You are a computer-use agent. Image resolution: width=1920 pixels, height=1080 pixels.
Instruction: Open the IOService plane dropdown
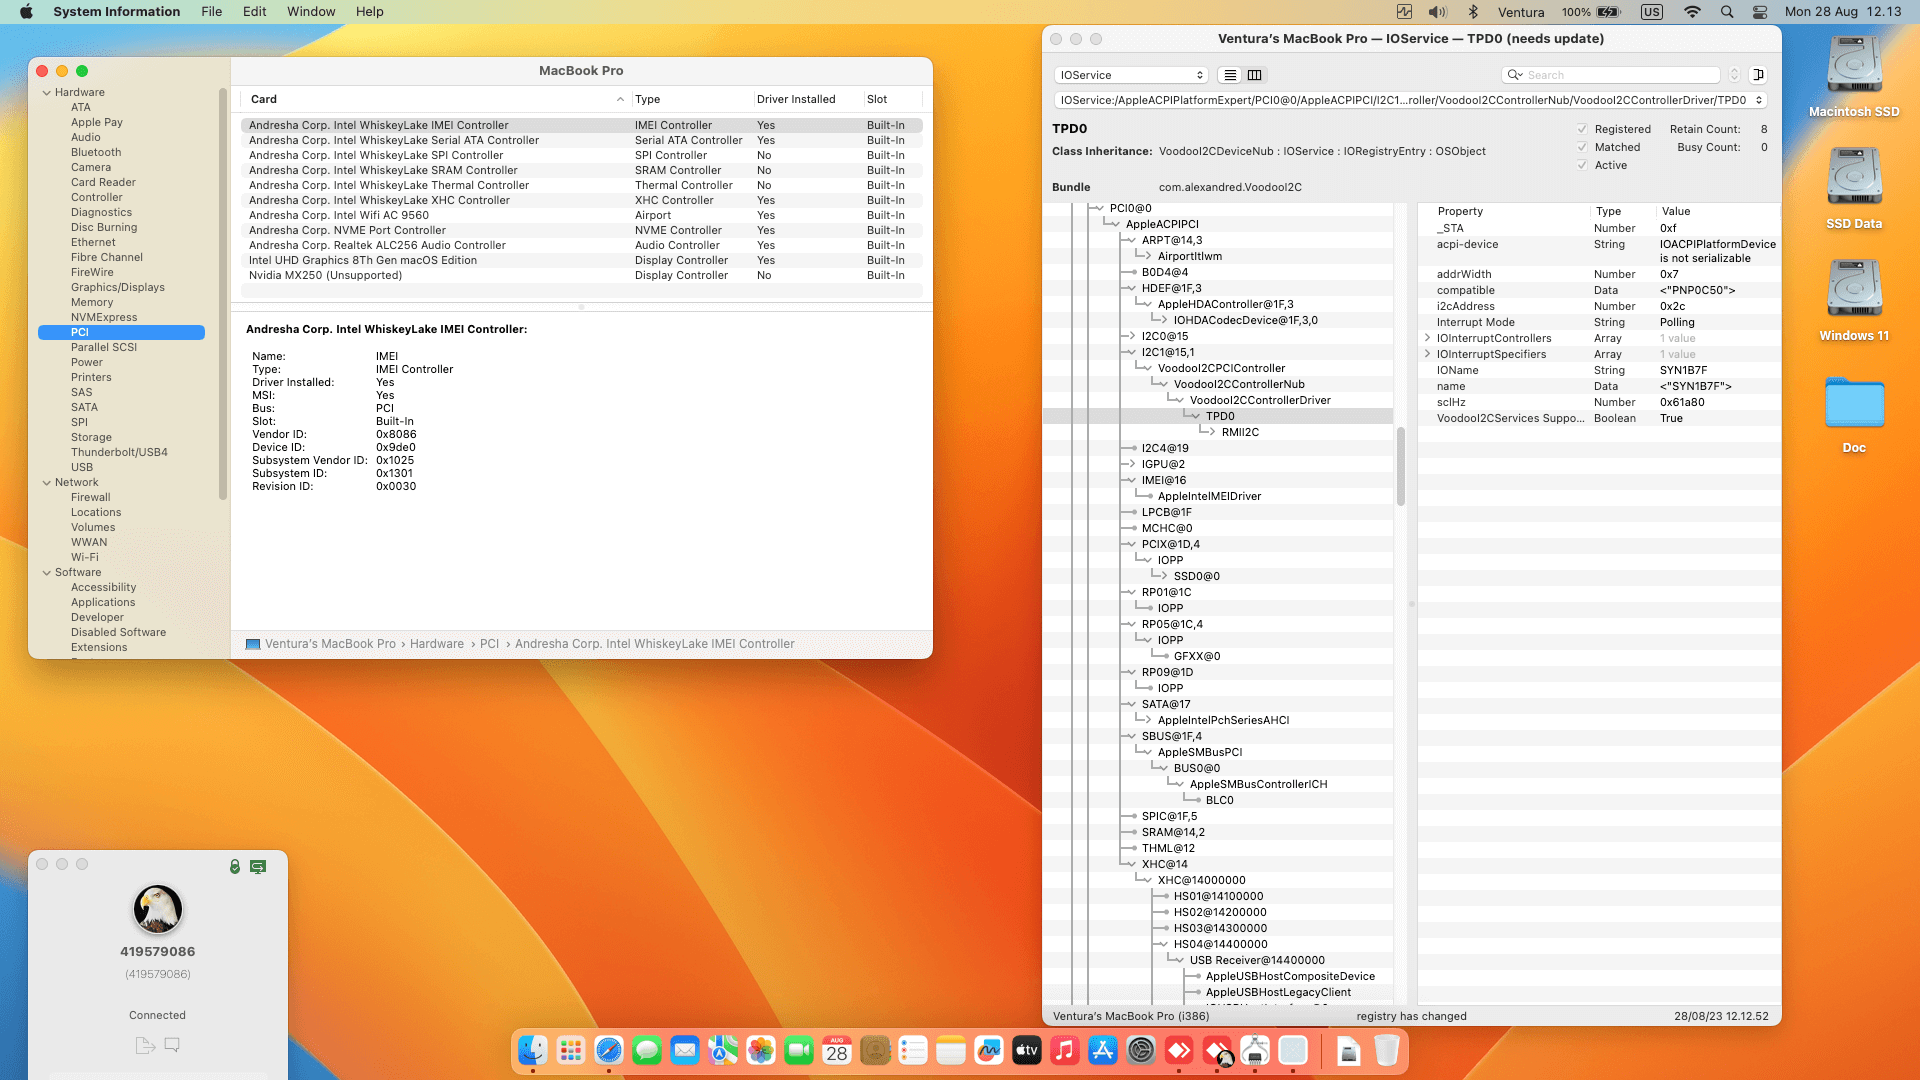click(x=1130, y=74)
